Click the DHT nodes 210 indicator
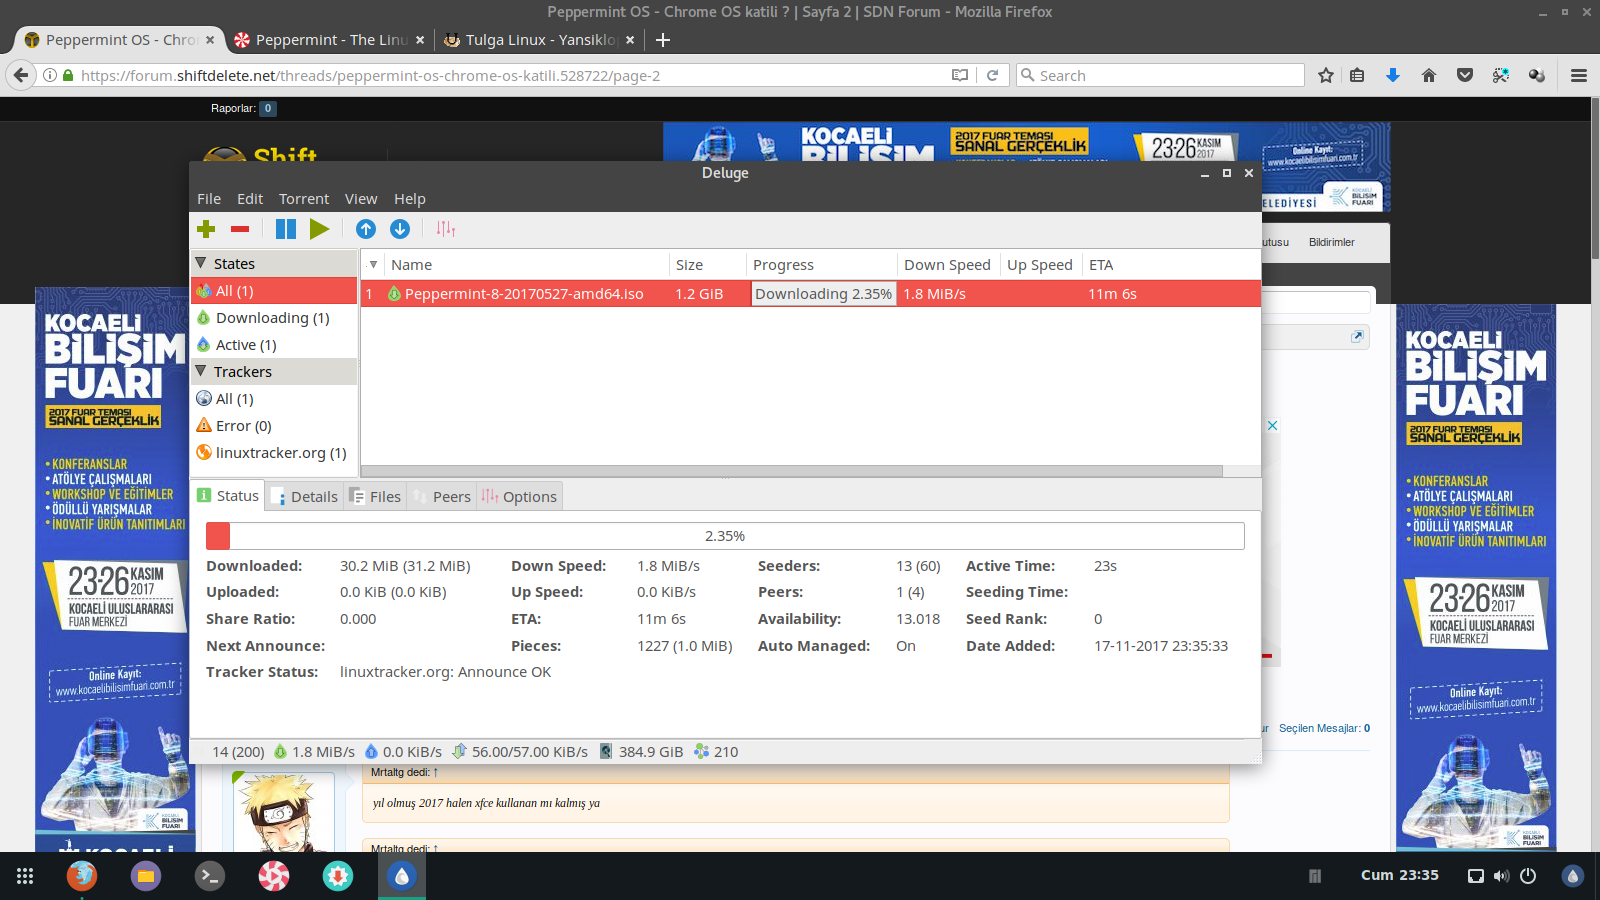This screenshot has width=1600, height=900. 716,752
